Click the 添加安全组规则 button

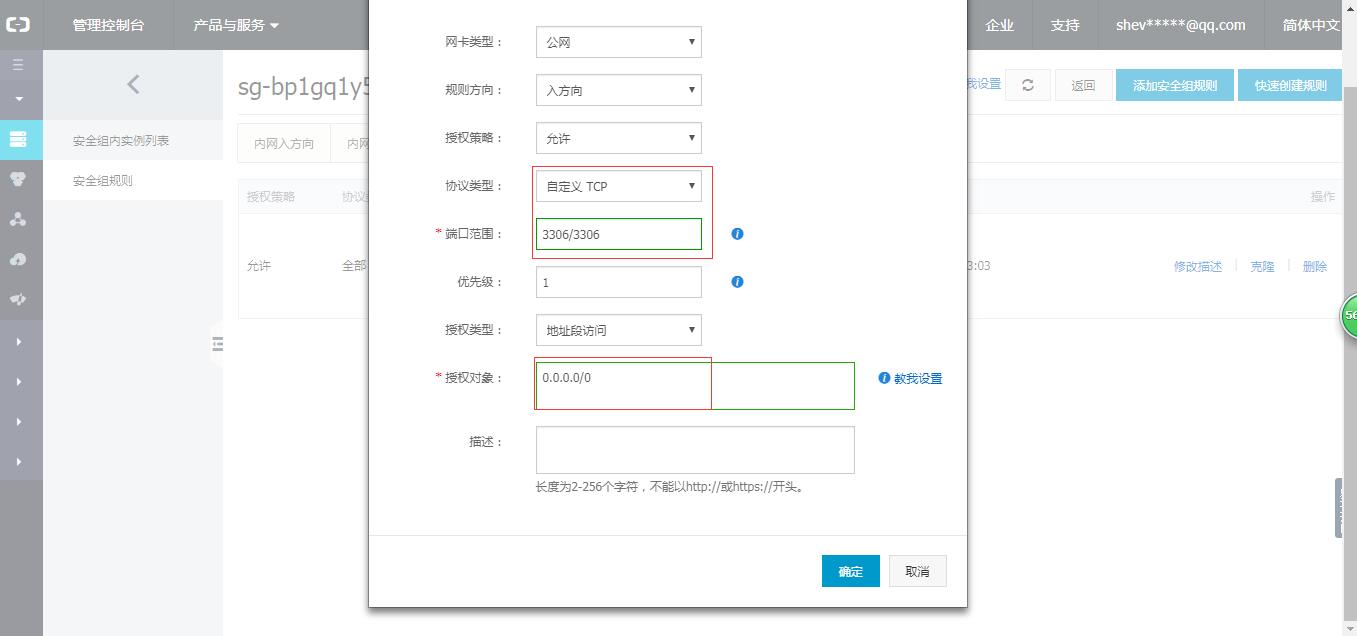(1175, 85)
